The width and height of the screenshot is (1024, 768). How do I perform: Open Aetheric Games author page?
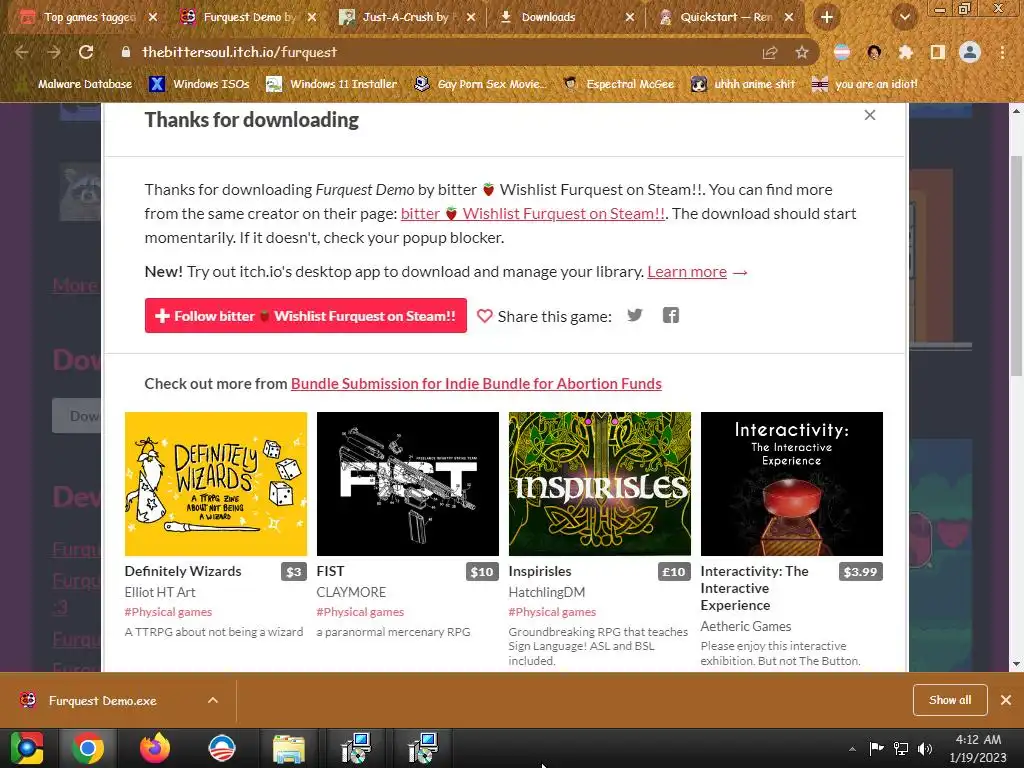(746, 626)
